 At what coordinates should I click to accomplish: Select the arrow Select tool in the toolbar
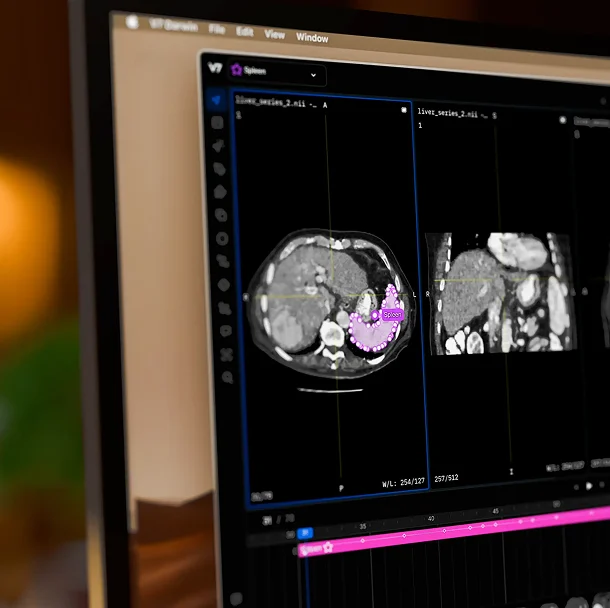pos(216,100)
